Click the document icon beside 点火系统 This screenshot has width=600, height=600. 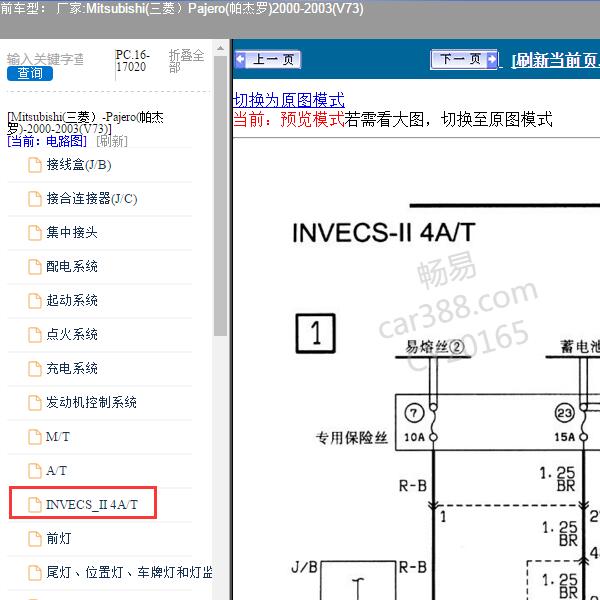35,335
